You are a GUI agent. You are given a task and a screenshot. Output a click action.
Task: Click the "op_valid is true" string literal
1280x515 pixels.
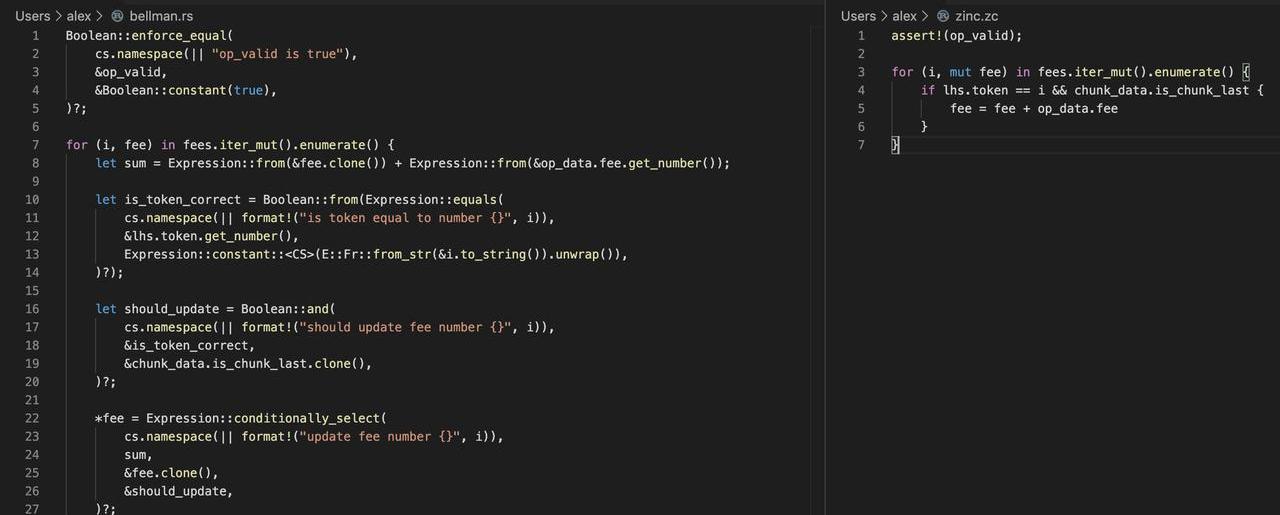(276, 54)
